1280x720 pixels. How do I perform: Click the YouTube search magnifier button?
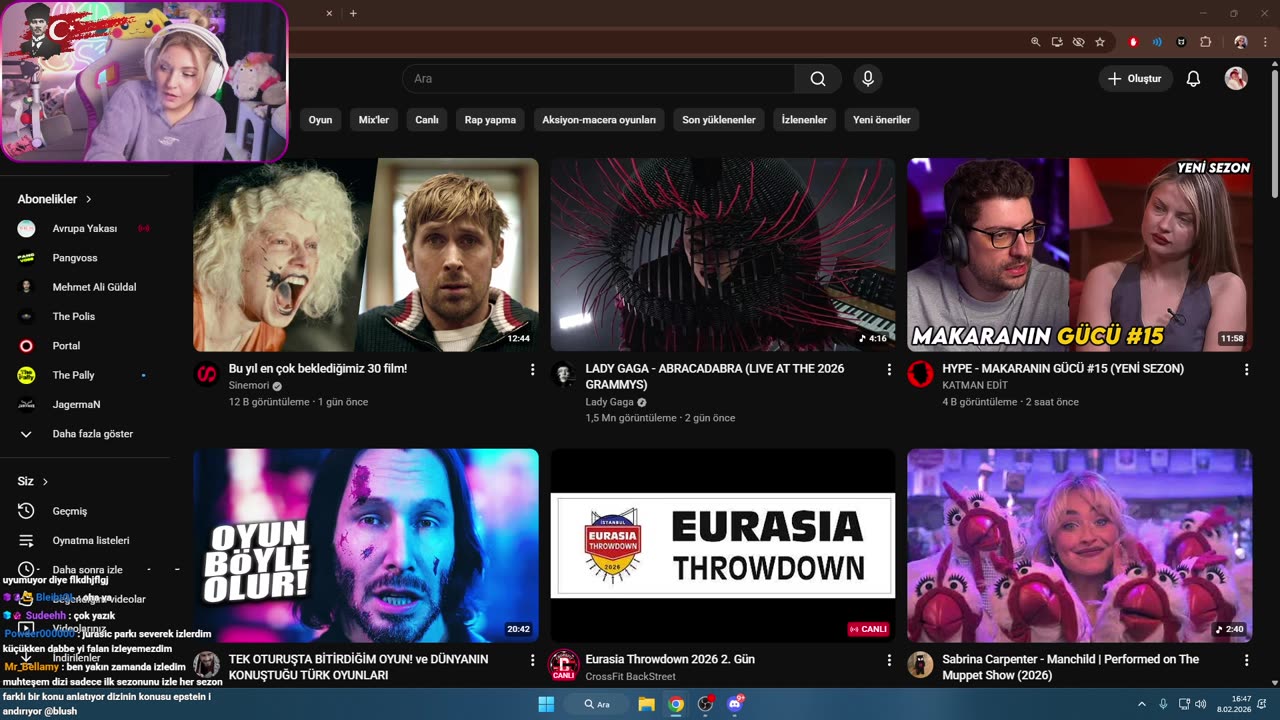[x=818, y=79]
